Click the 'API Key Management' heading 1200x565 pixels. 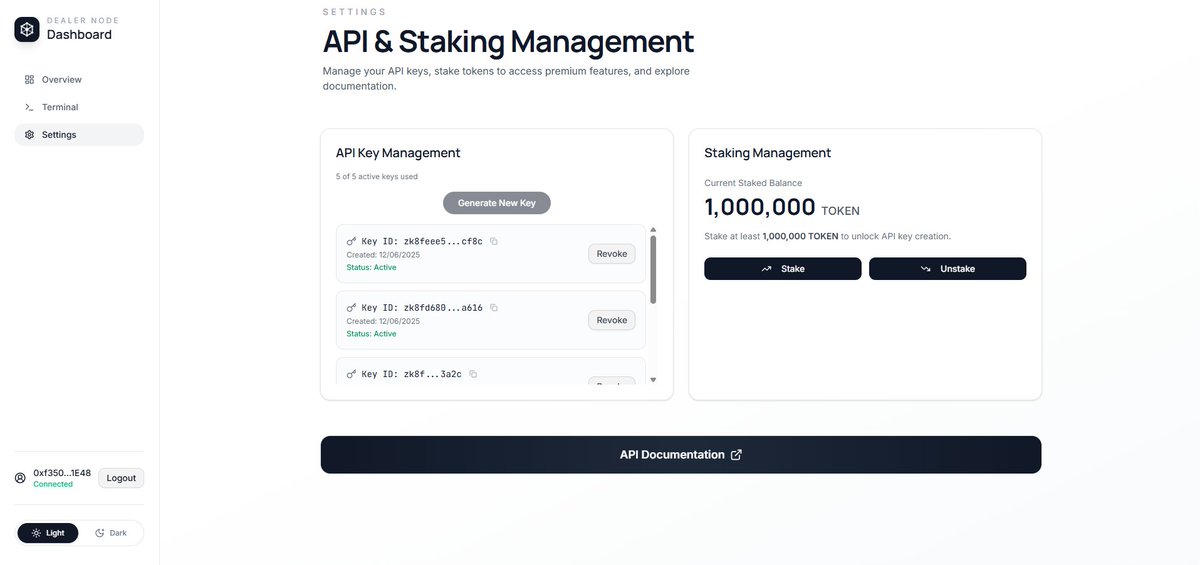[x=398, y=153]
